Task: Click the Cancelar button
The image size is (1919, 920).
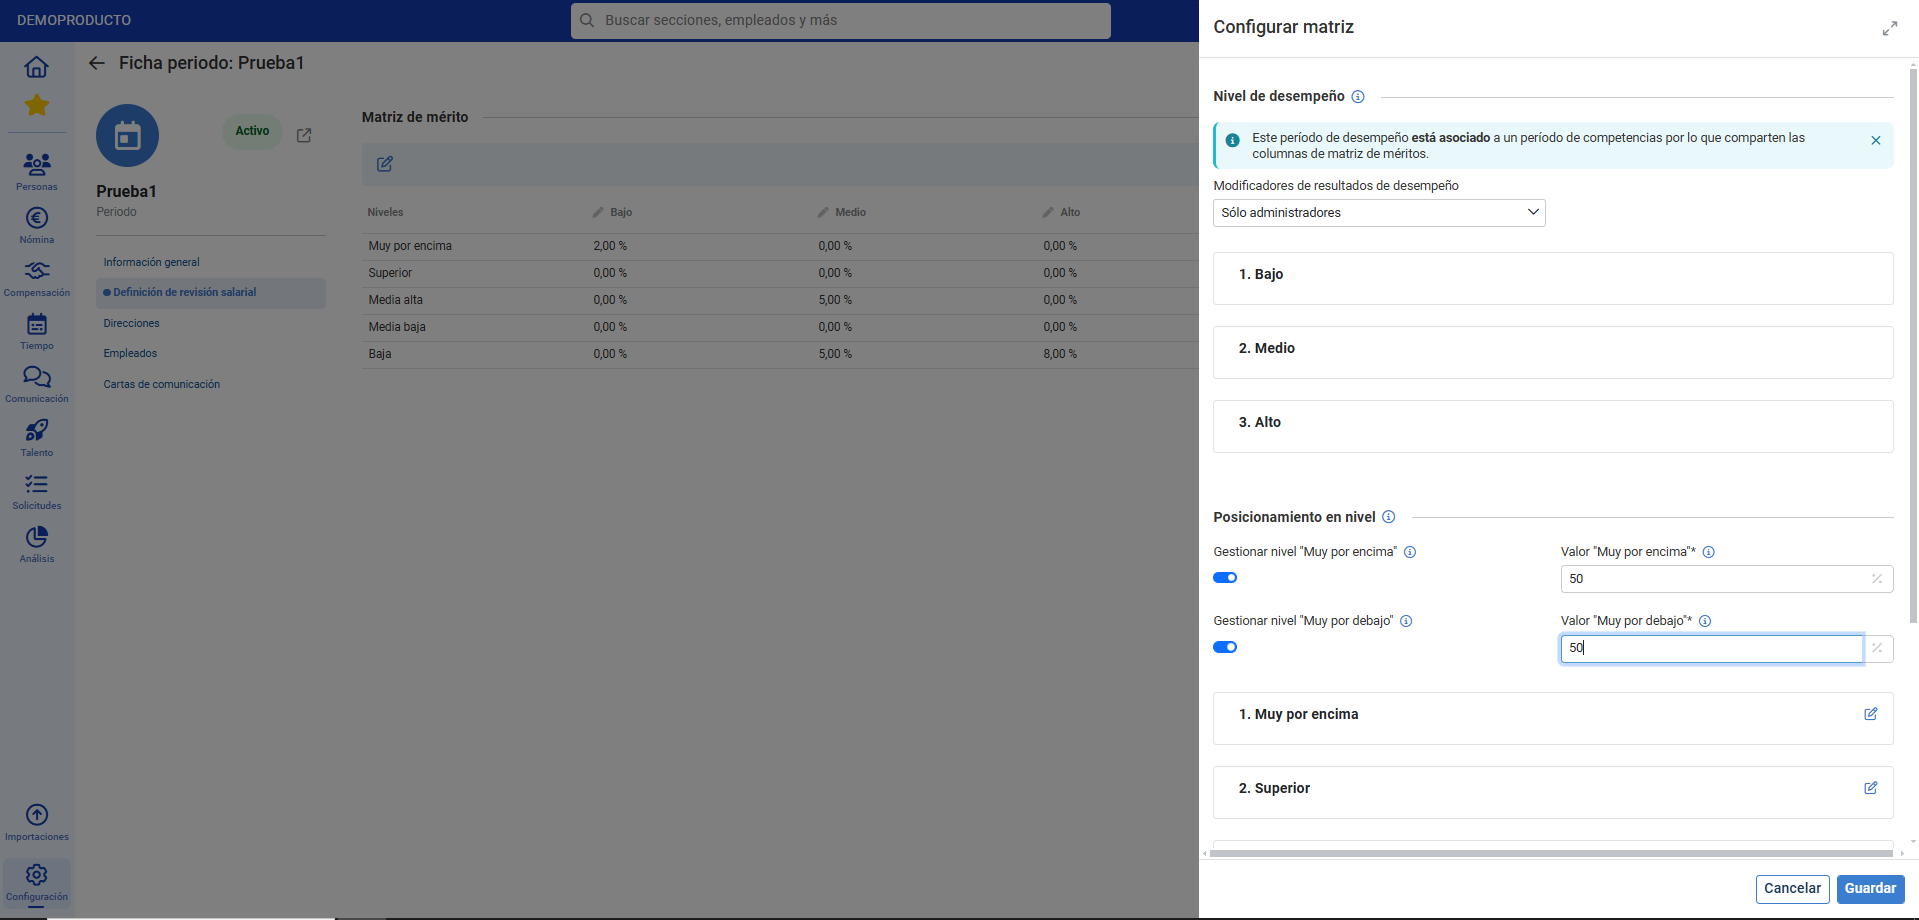Action: pos(1792,889)
